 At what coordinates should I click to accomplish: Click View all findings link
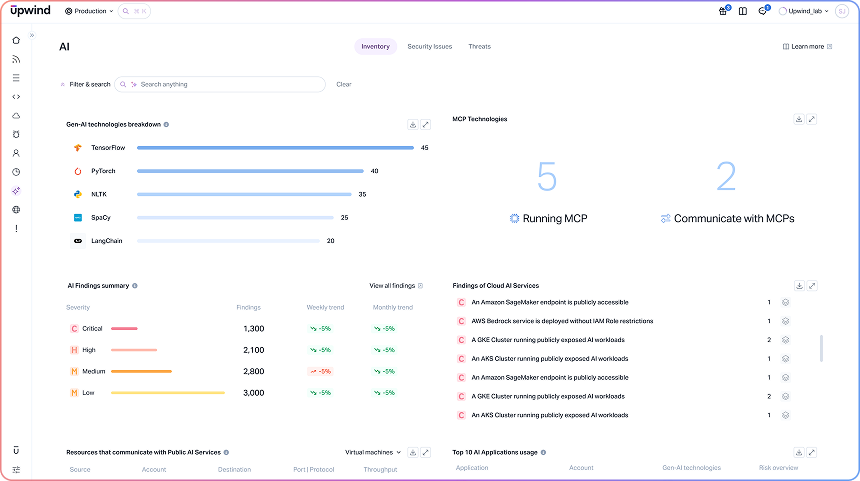pyautogui.click(x=396, y=286)
